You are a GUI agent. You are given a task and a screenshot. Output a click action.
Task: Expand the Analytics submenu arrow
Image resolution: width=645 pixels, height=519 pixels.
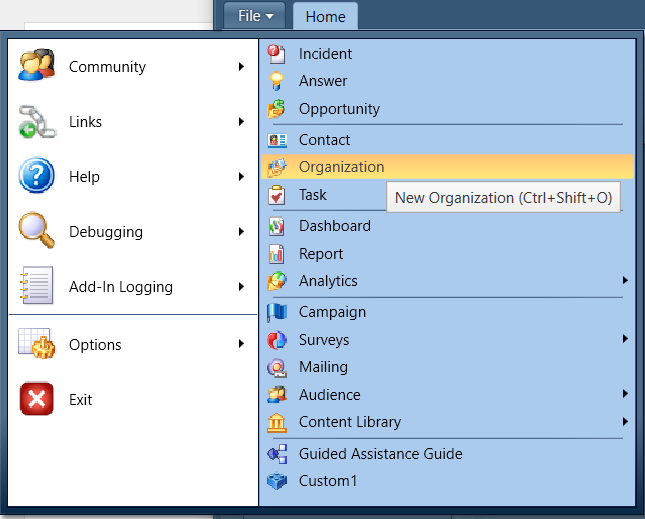tap(625, 280)
